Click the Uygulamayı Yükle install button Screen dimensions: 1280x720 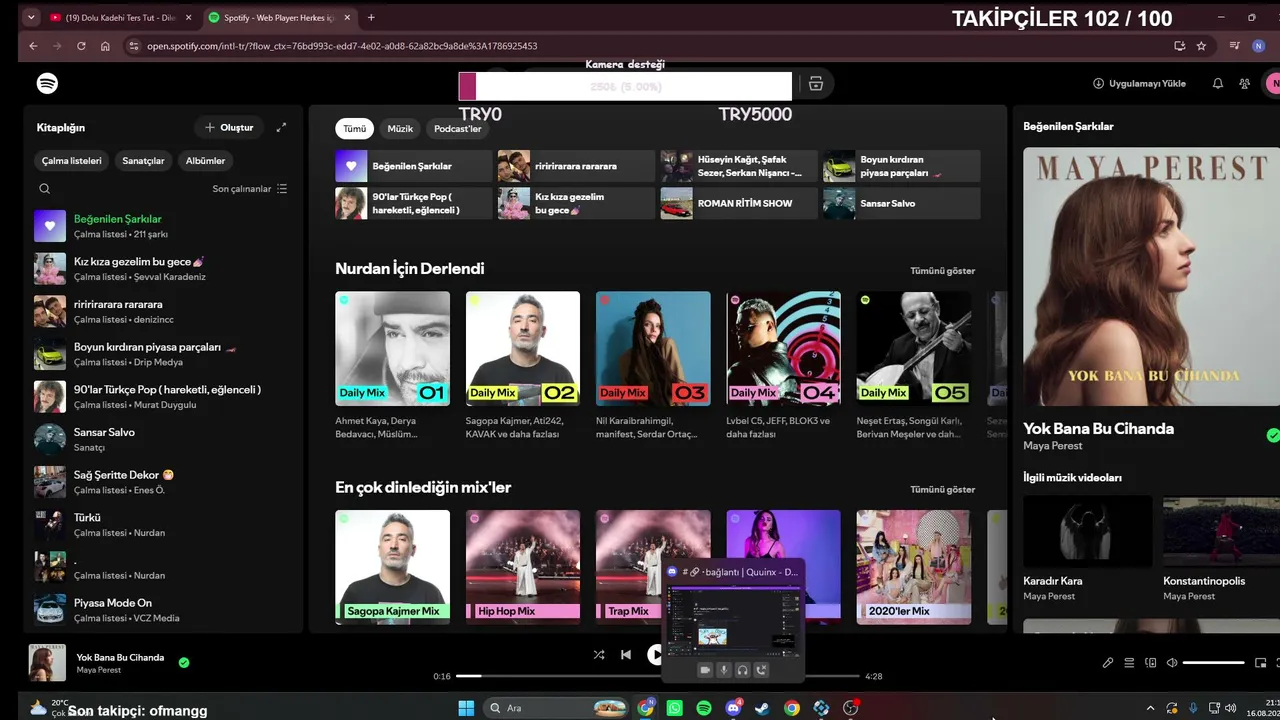[1139, 84]
